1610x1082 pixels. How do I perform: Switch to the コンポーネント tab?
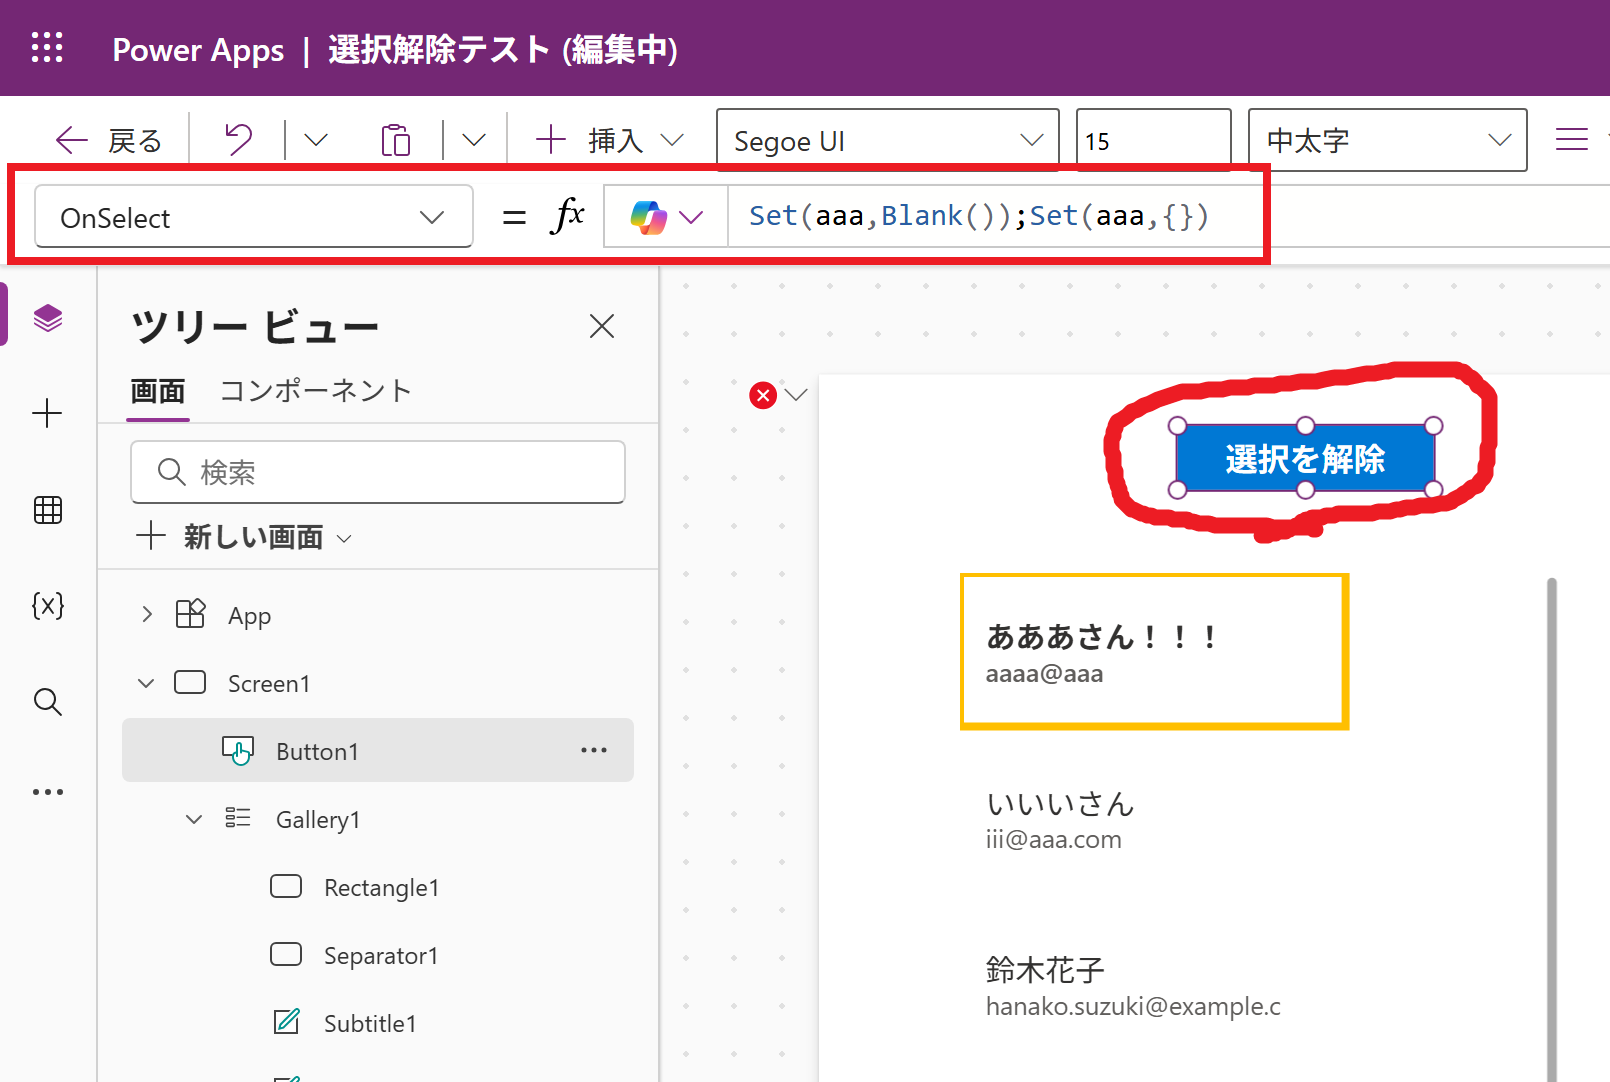[315, 391]
